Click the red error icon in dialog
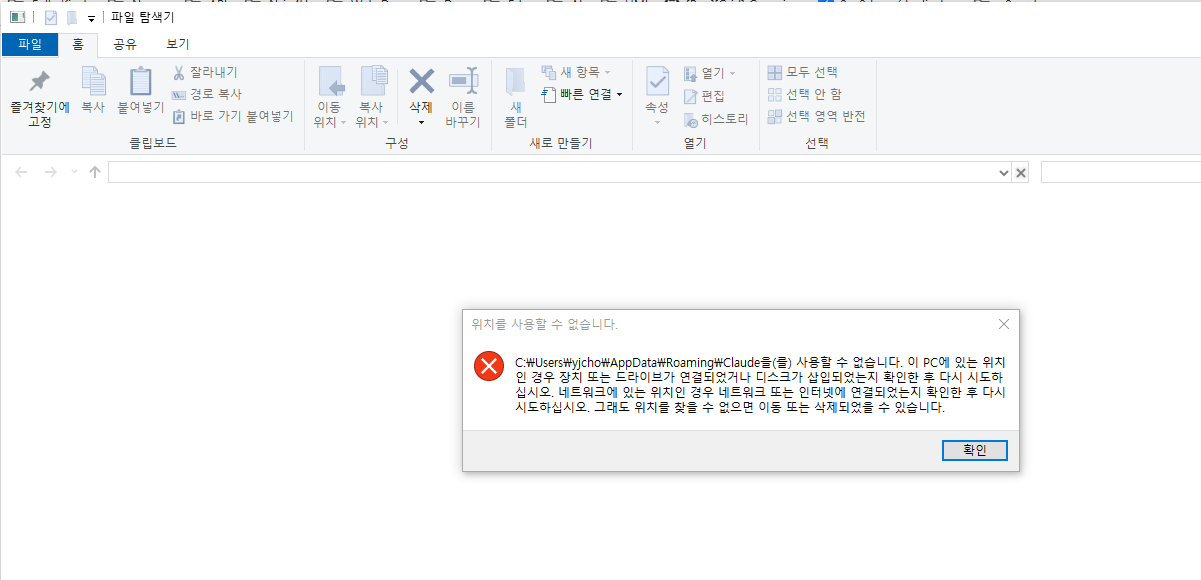The image size is (1201, 580). tap(489, 367)
